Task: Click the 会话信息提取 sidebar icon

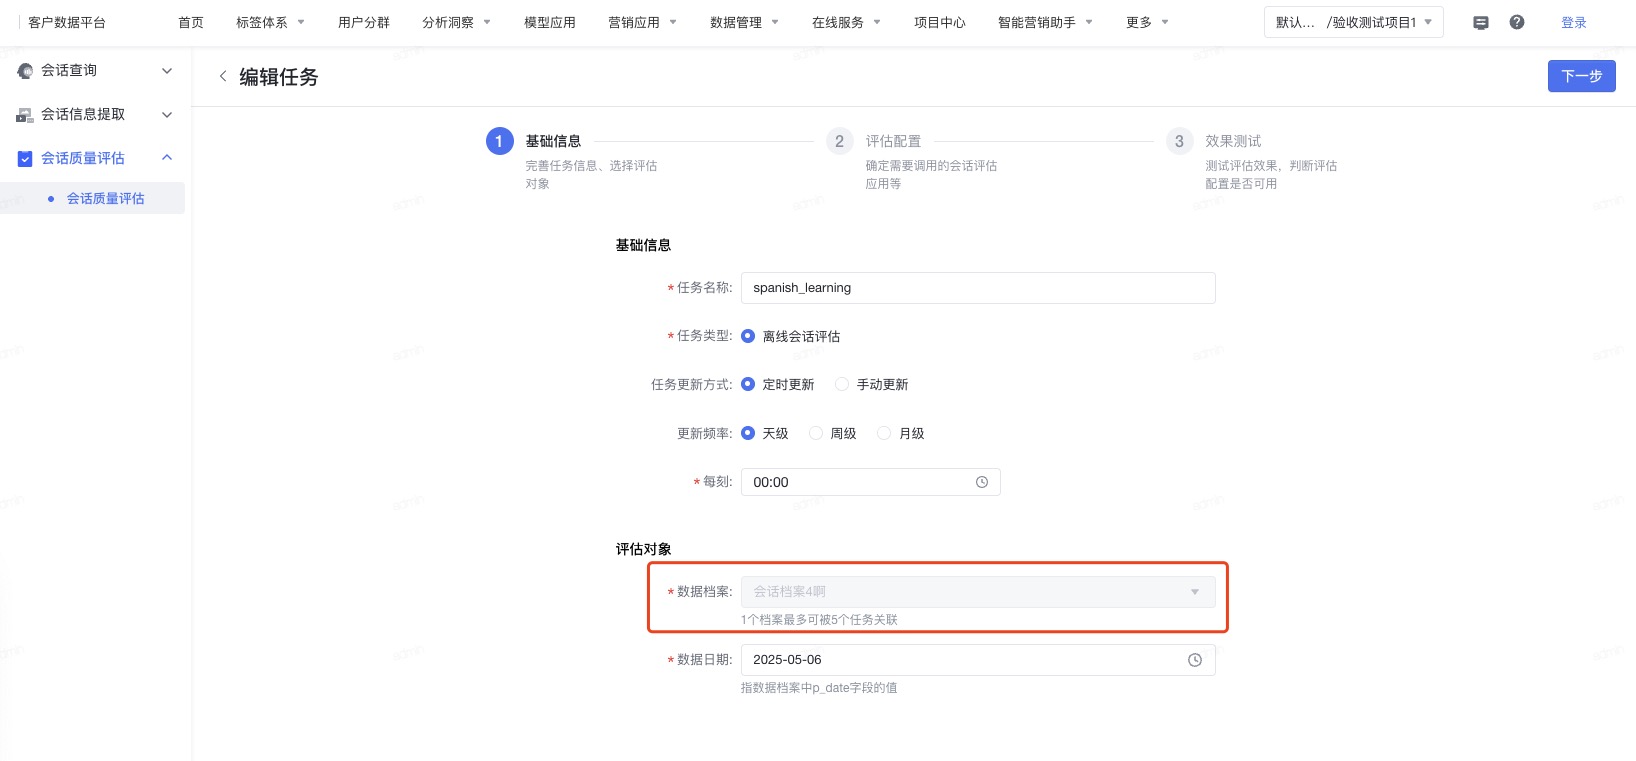Action: coord(25,115)
